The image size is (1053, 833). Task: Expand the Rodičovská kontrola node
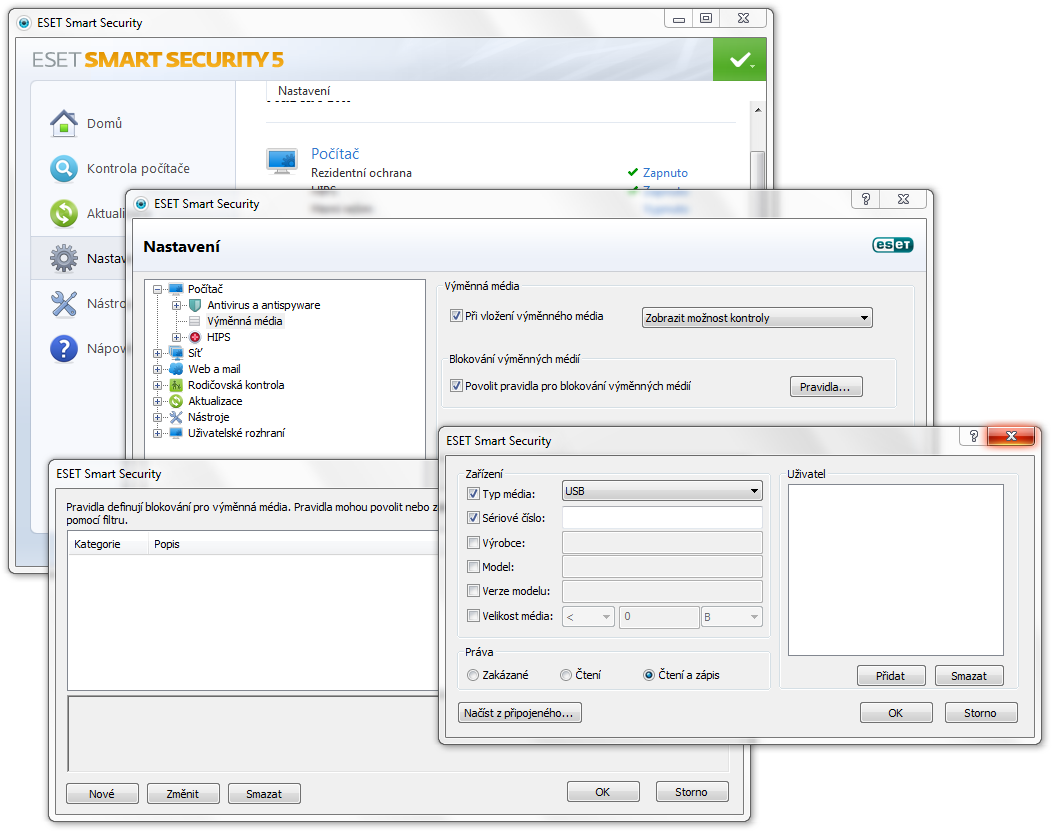[x=157, y=386]
